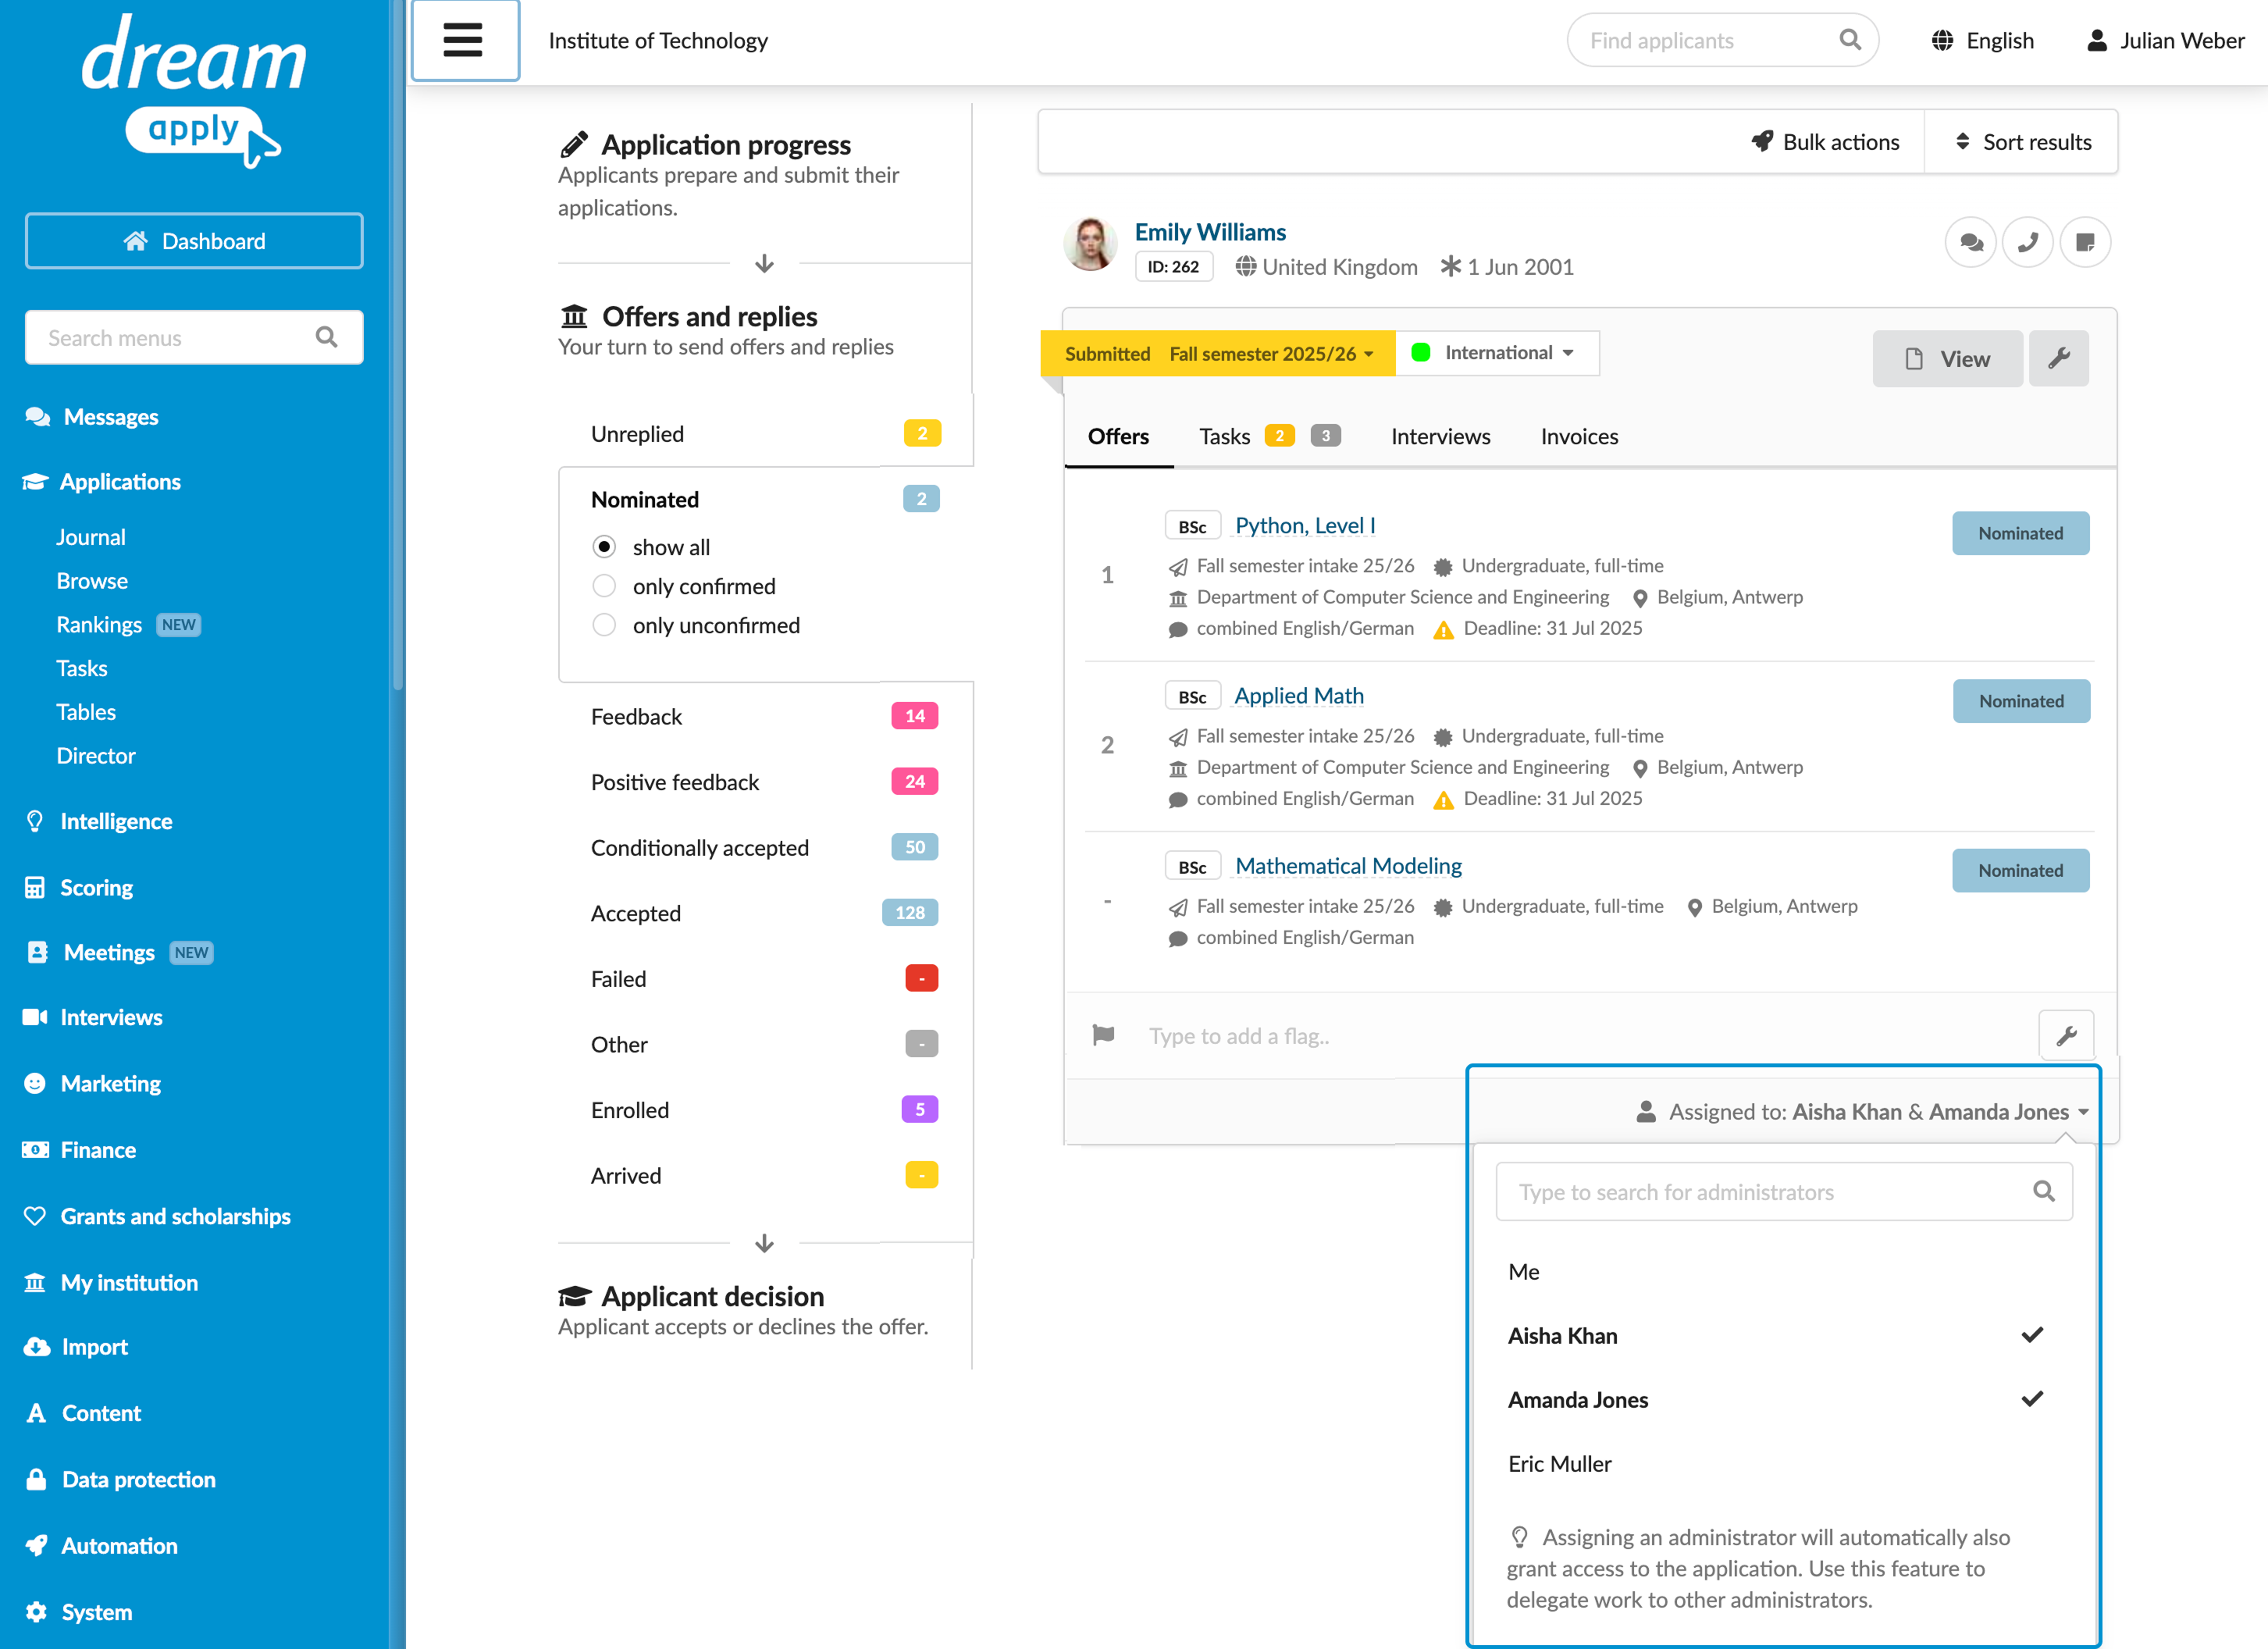Switch to the Invoices tab
This screenshot has height=1649, width=2268.
1579,436
